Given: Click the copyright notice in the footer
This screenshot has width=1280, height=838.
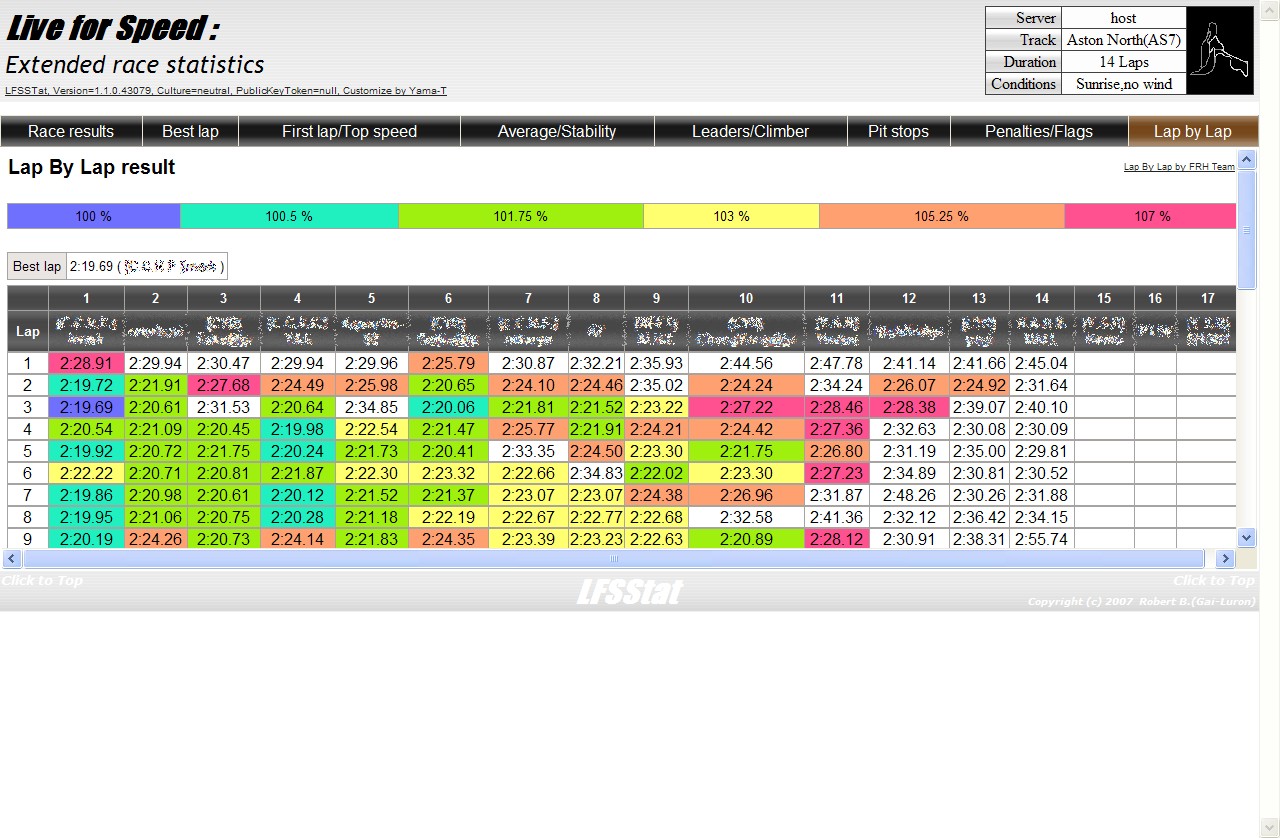Looking at the screenshot, I should pos(1142,602).
